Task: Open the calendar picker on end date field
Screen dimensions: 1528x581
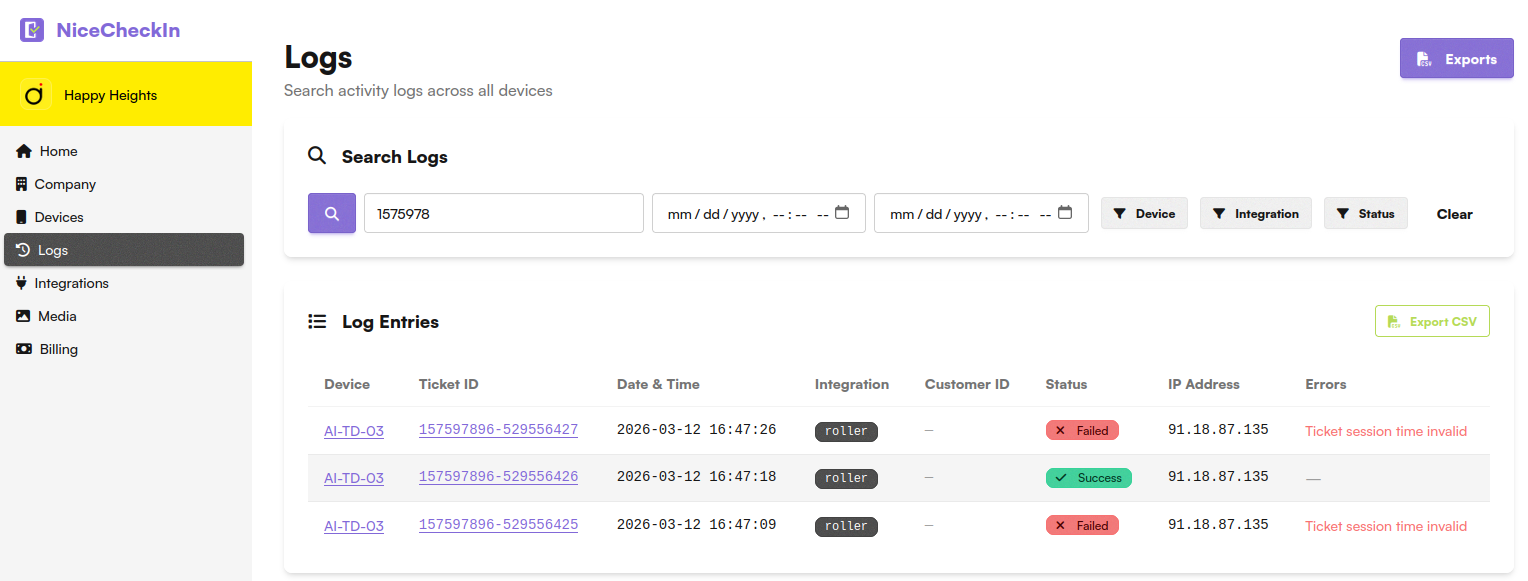Action: pyautogui.click(x=1065, y=213)
